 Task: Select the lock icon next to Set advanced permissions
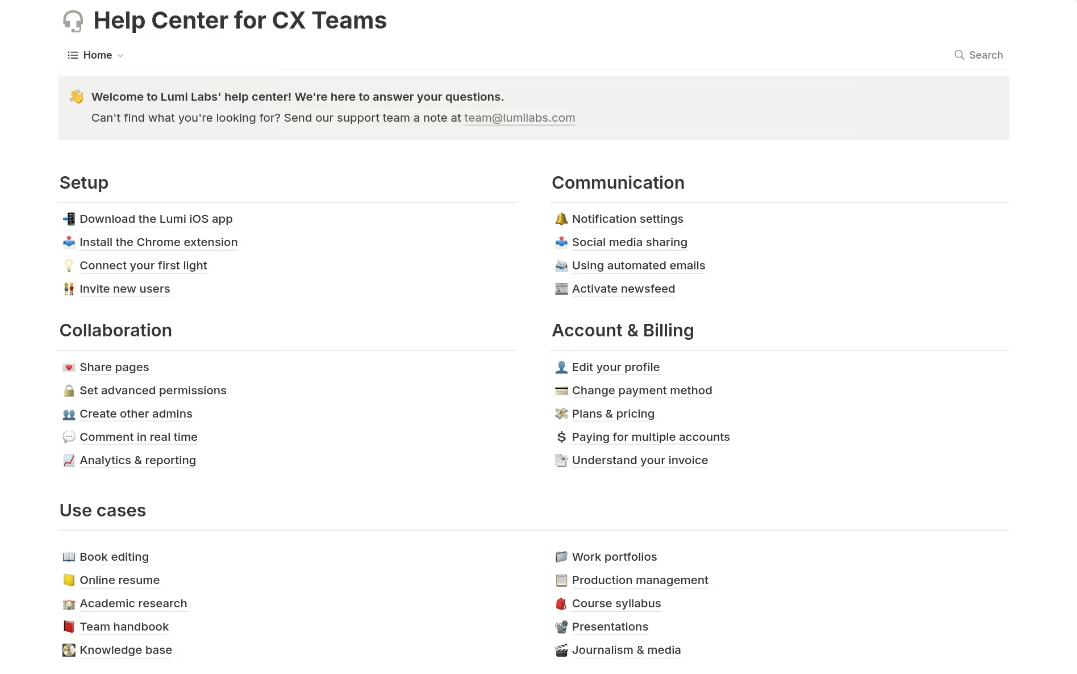tap(68, 390)
